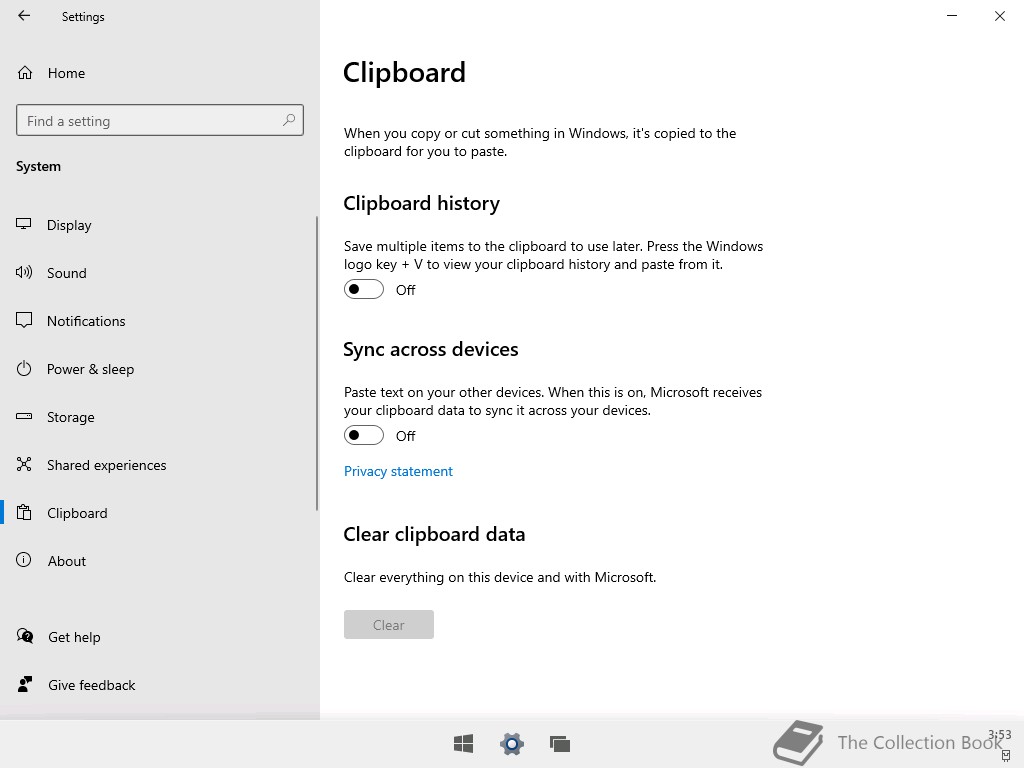Click the Get help chat icon
Image resolution: width=1024 pixels, height=768 pixels.
click(25, 636)
